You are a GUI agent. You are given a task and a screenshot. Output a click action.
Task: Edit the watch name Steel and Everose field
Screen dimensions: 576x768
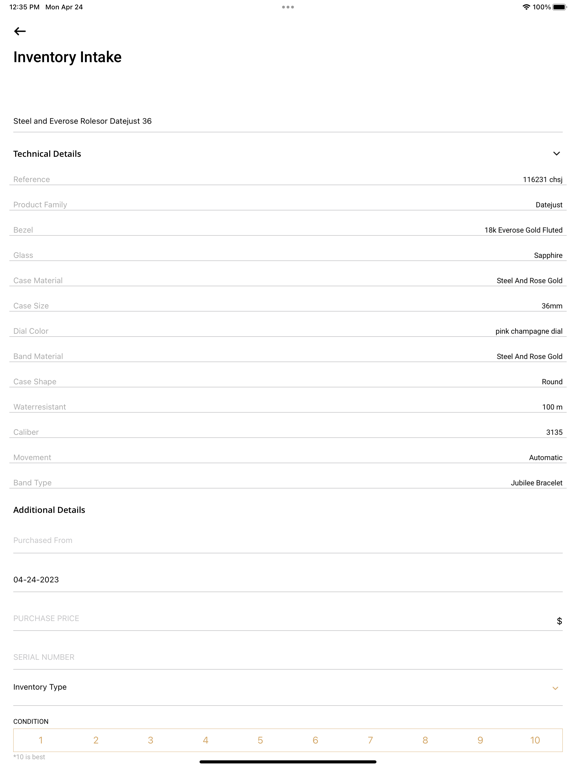coord(288,121)
